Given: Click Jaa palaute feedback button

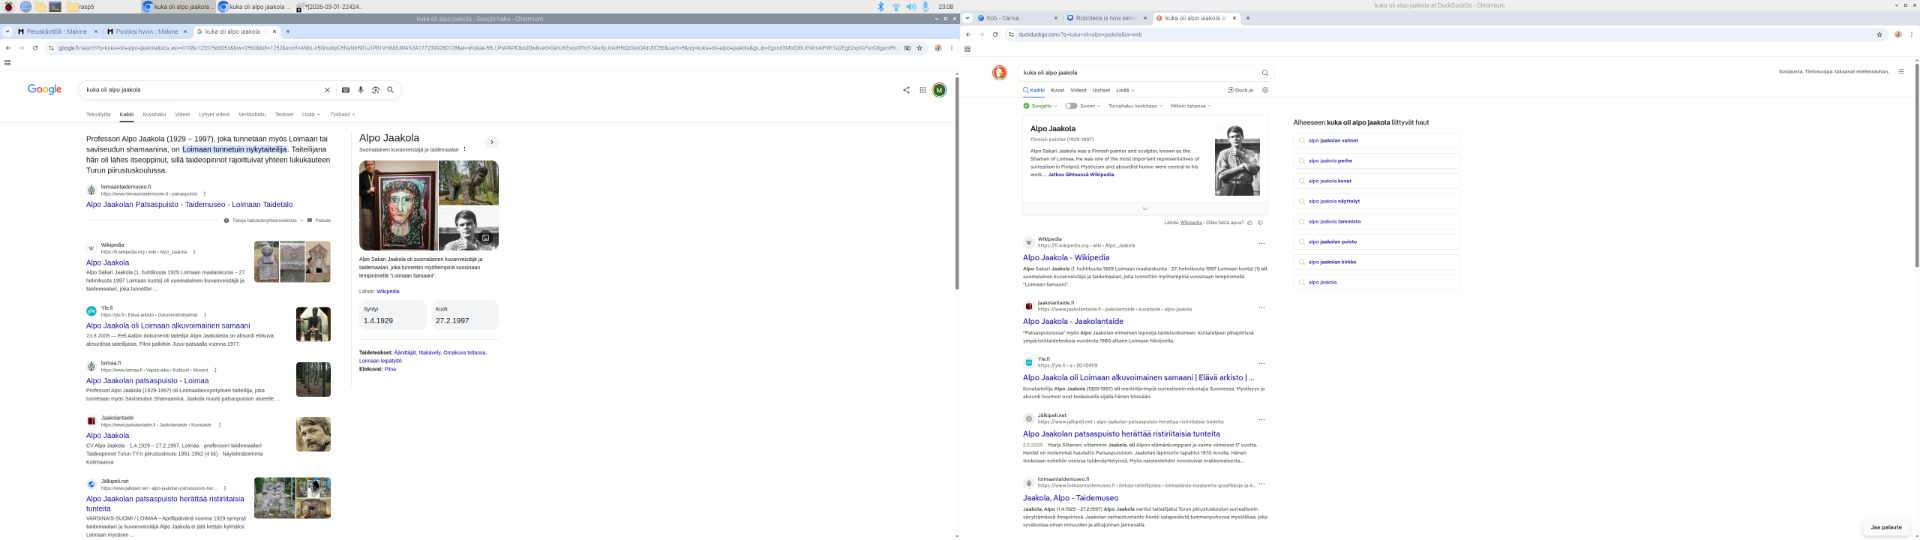Looking at the screenshot, I should click(1885, 527).
